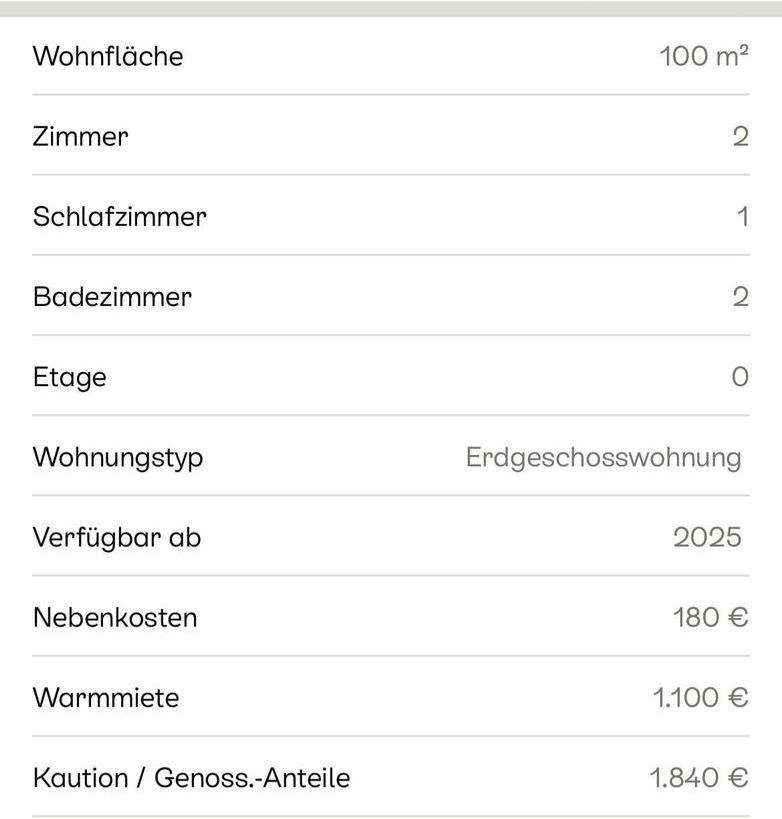Select the Erdgeschosswohnung value
Screen dimensions: 782x819
pyautogui.click(x=603, y=457)
